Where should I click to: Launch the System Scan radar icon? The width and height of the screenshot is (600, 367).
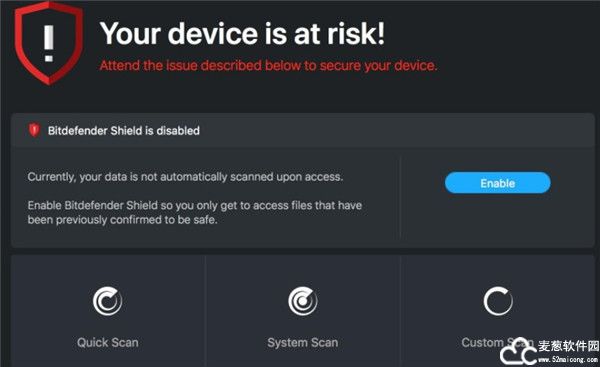pos(303,301)
